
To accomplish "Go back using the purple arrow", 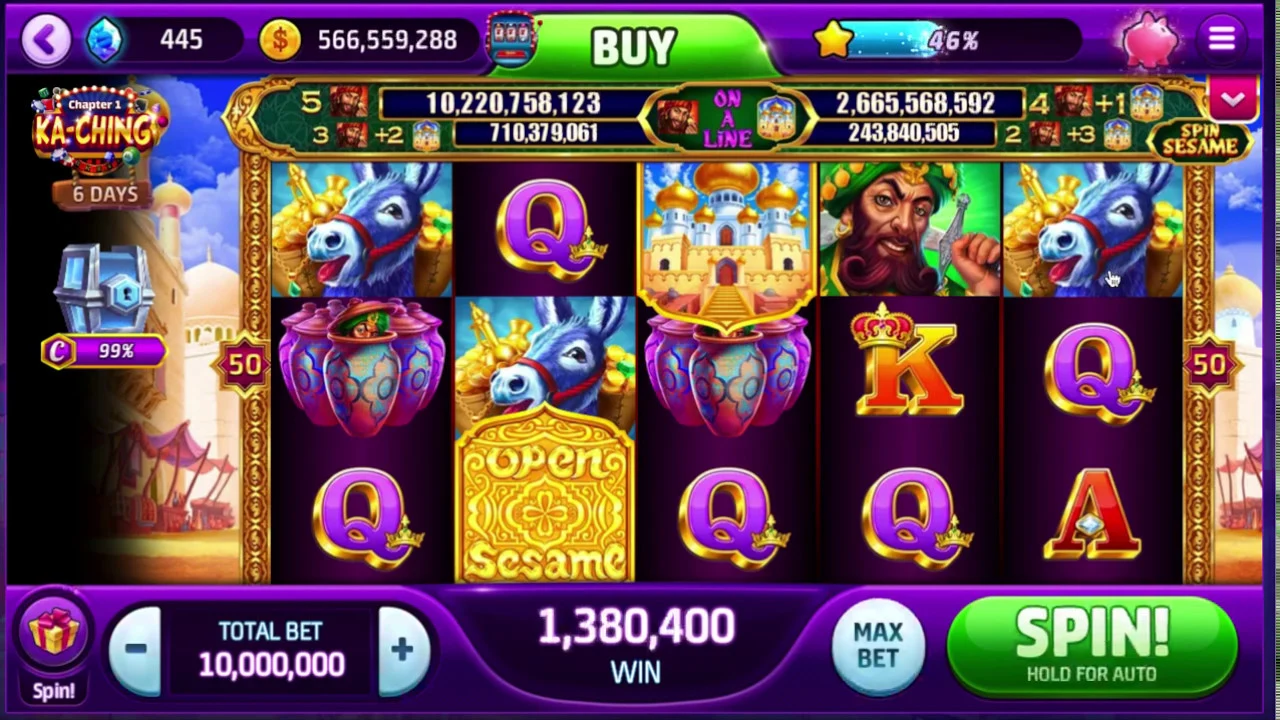I will coord(46,40).
